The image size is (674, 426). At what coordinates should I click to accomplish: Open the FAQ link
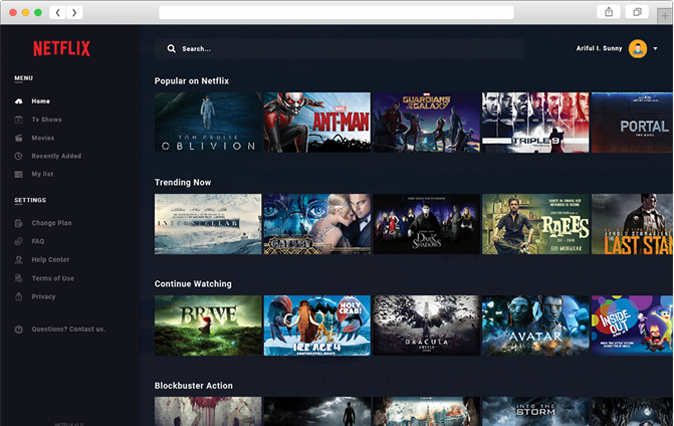(38, 241)
